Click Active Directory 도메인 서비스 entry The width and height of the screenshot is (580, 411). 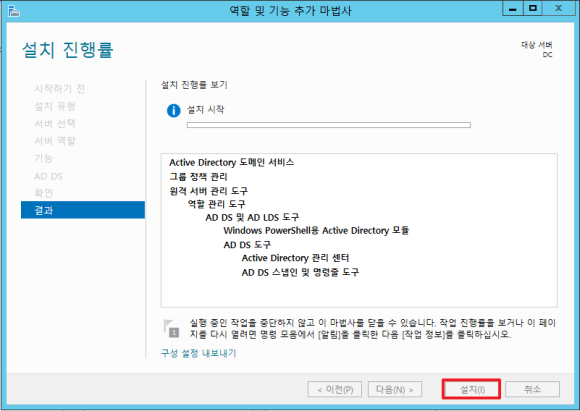tap(232, 162)
